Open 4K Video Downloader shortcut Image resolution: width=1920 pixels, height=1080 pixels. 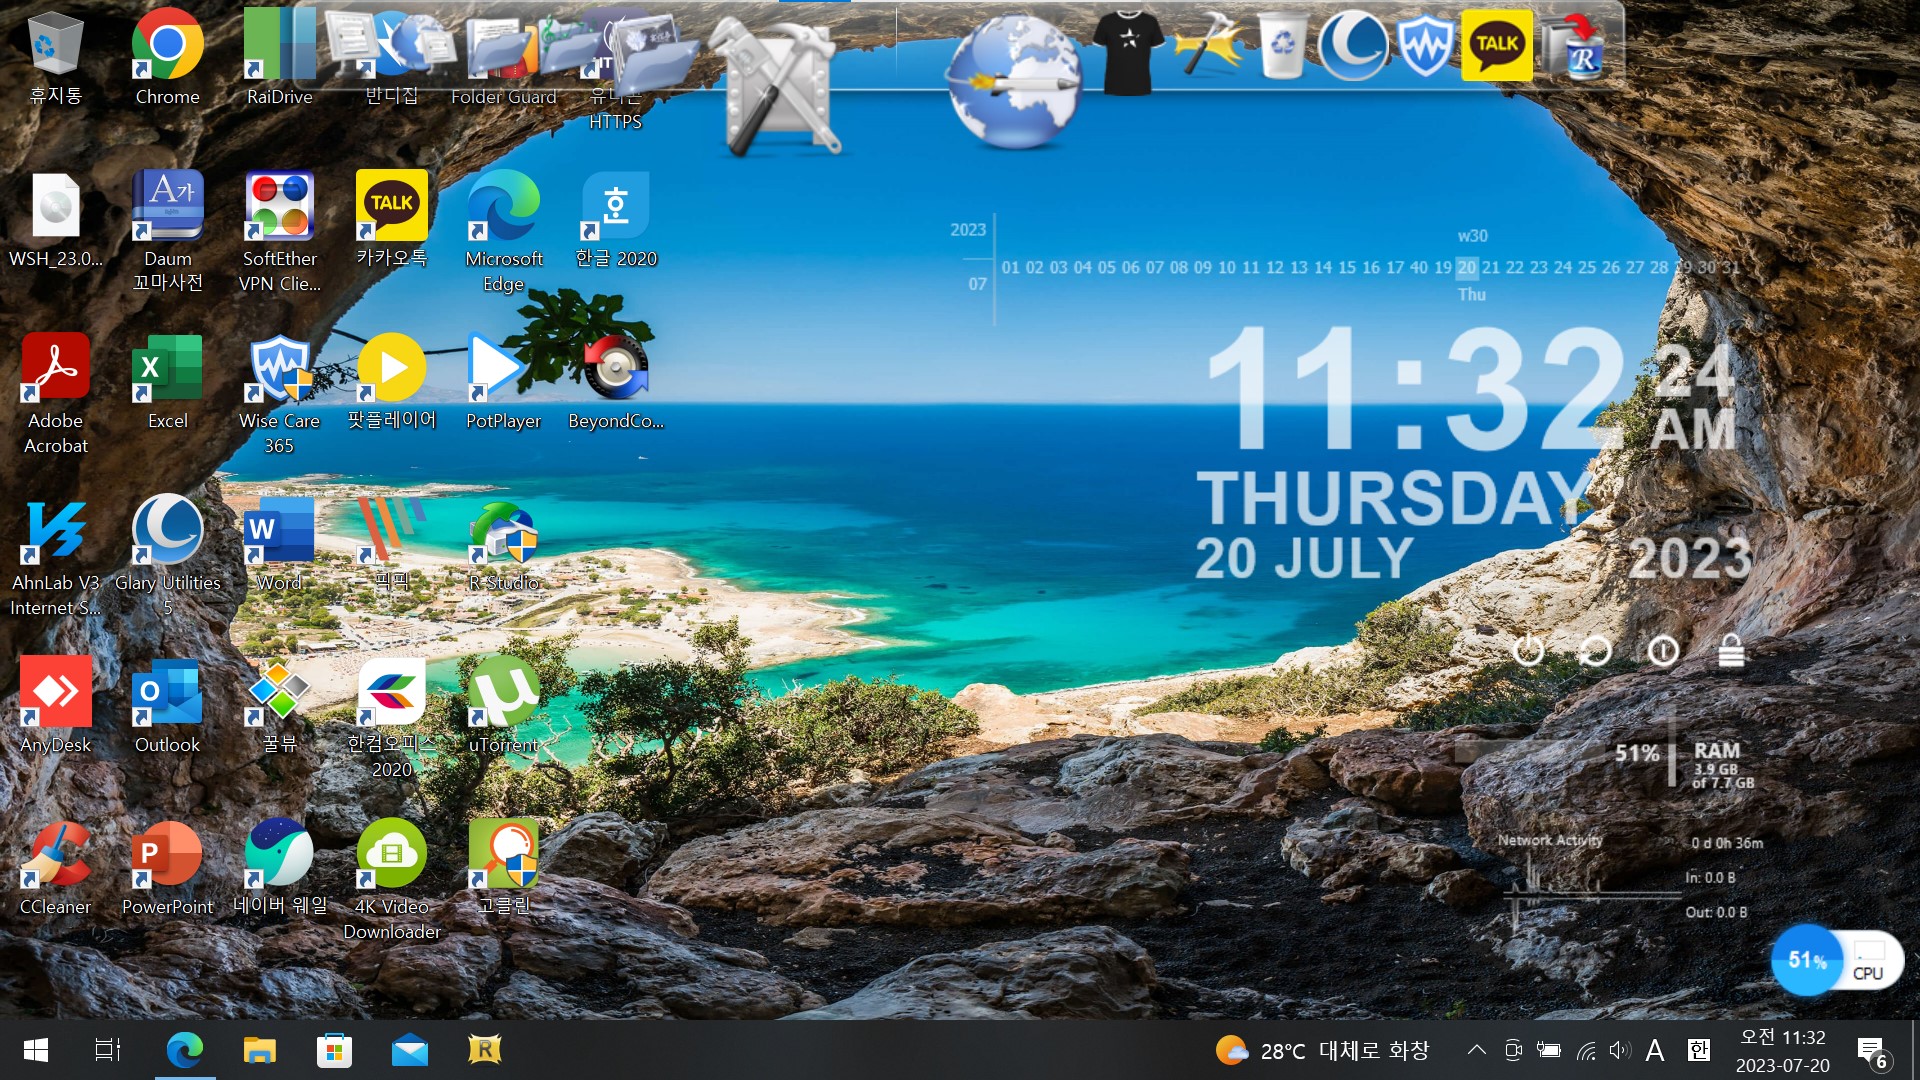point(391,854)
